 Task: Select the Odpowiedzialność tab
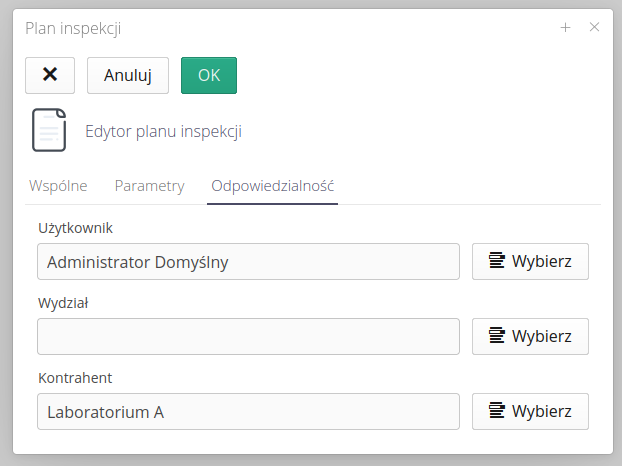272,186
